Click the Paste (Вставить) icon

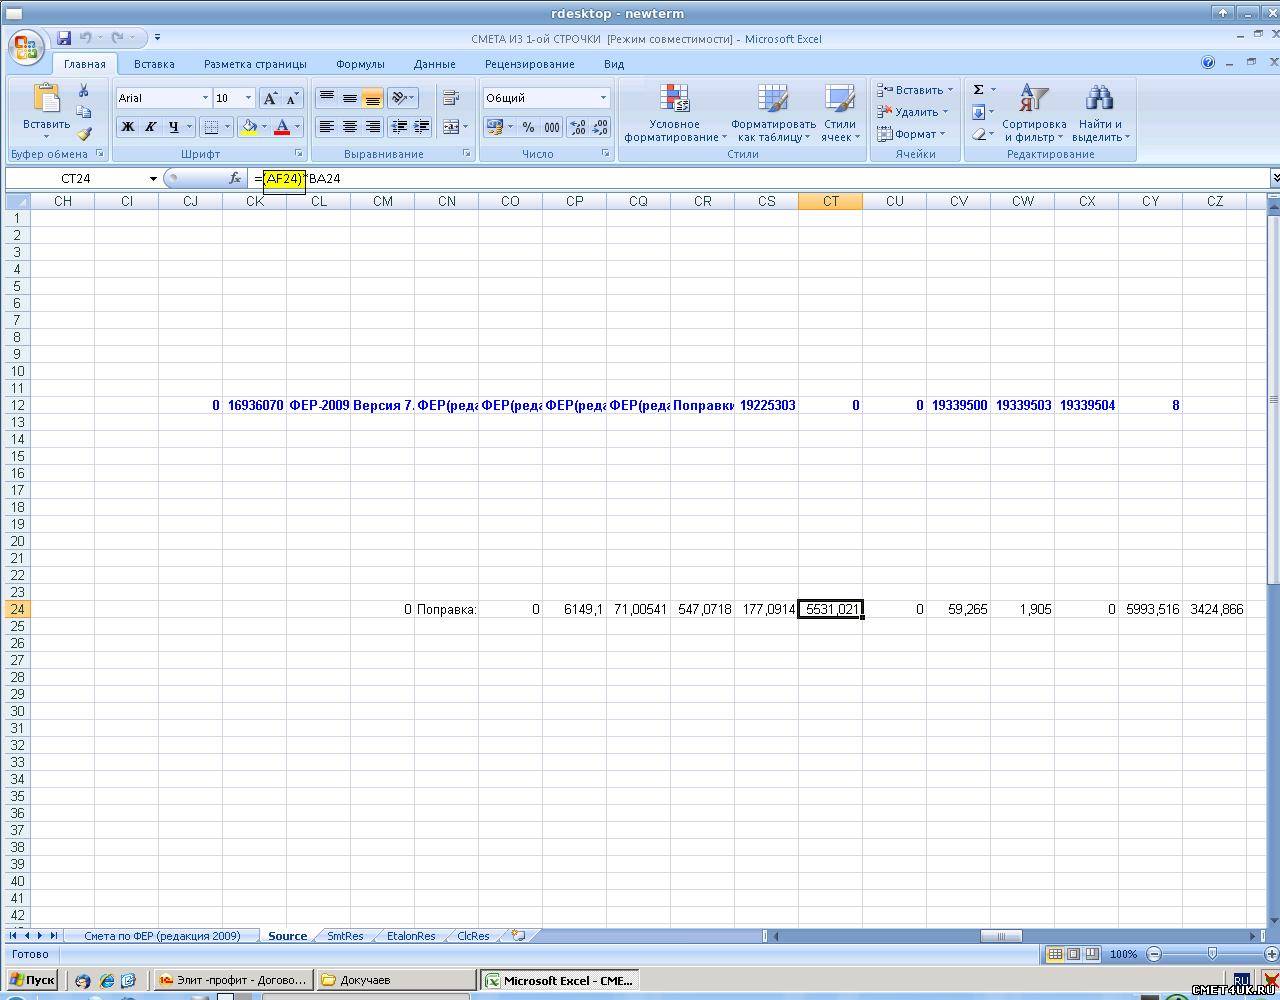point(46,100)
